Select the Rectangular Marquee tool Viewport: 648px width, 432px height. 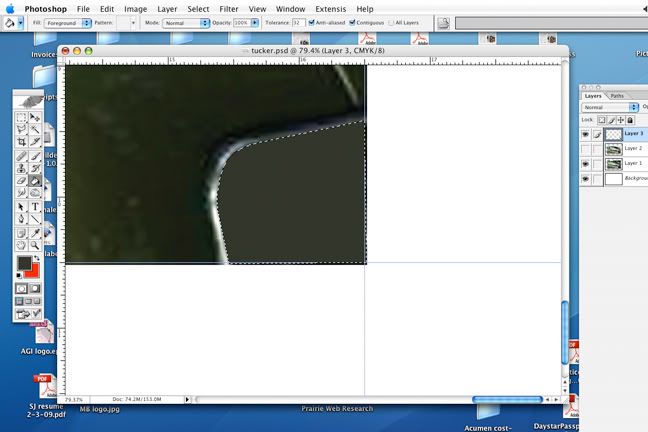click(x=21, y=118)
